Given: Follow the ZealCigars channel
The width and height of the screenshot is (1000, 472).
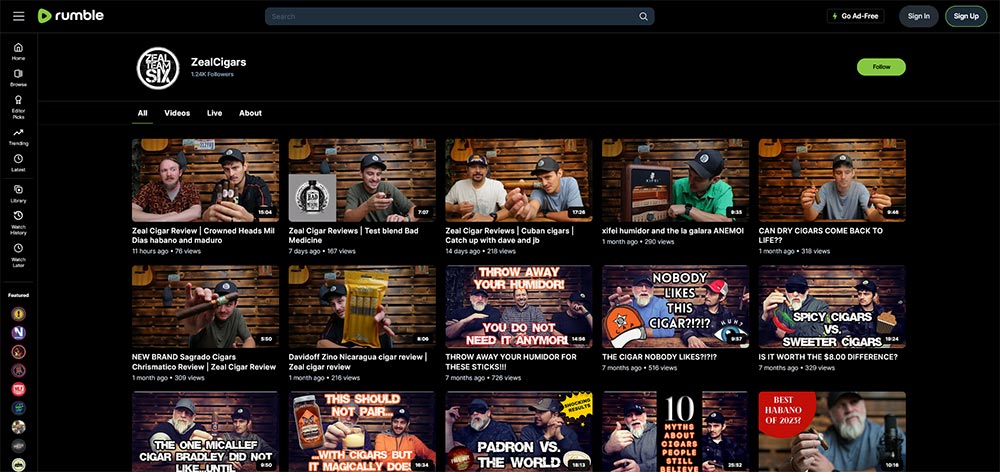Looking at the screenshot, I should pyautogui.click(x=881, y=67).
